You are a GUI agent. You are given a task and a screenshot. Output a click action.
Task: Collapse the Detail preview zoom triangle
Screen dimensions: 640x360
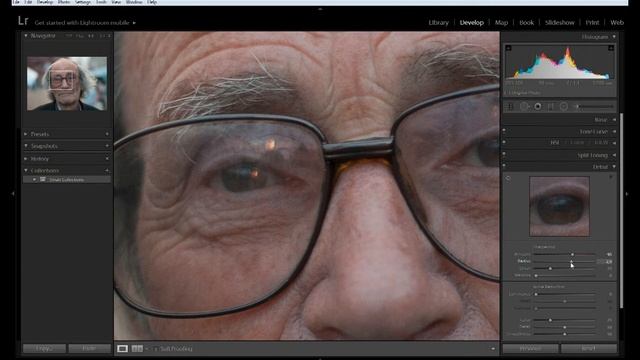[x=611, y=177]
